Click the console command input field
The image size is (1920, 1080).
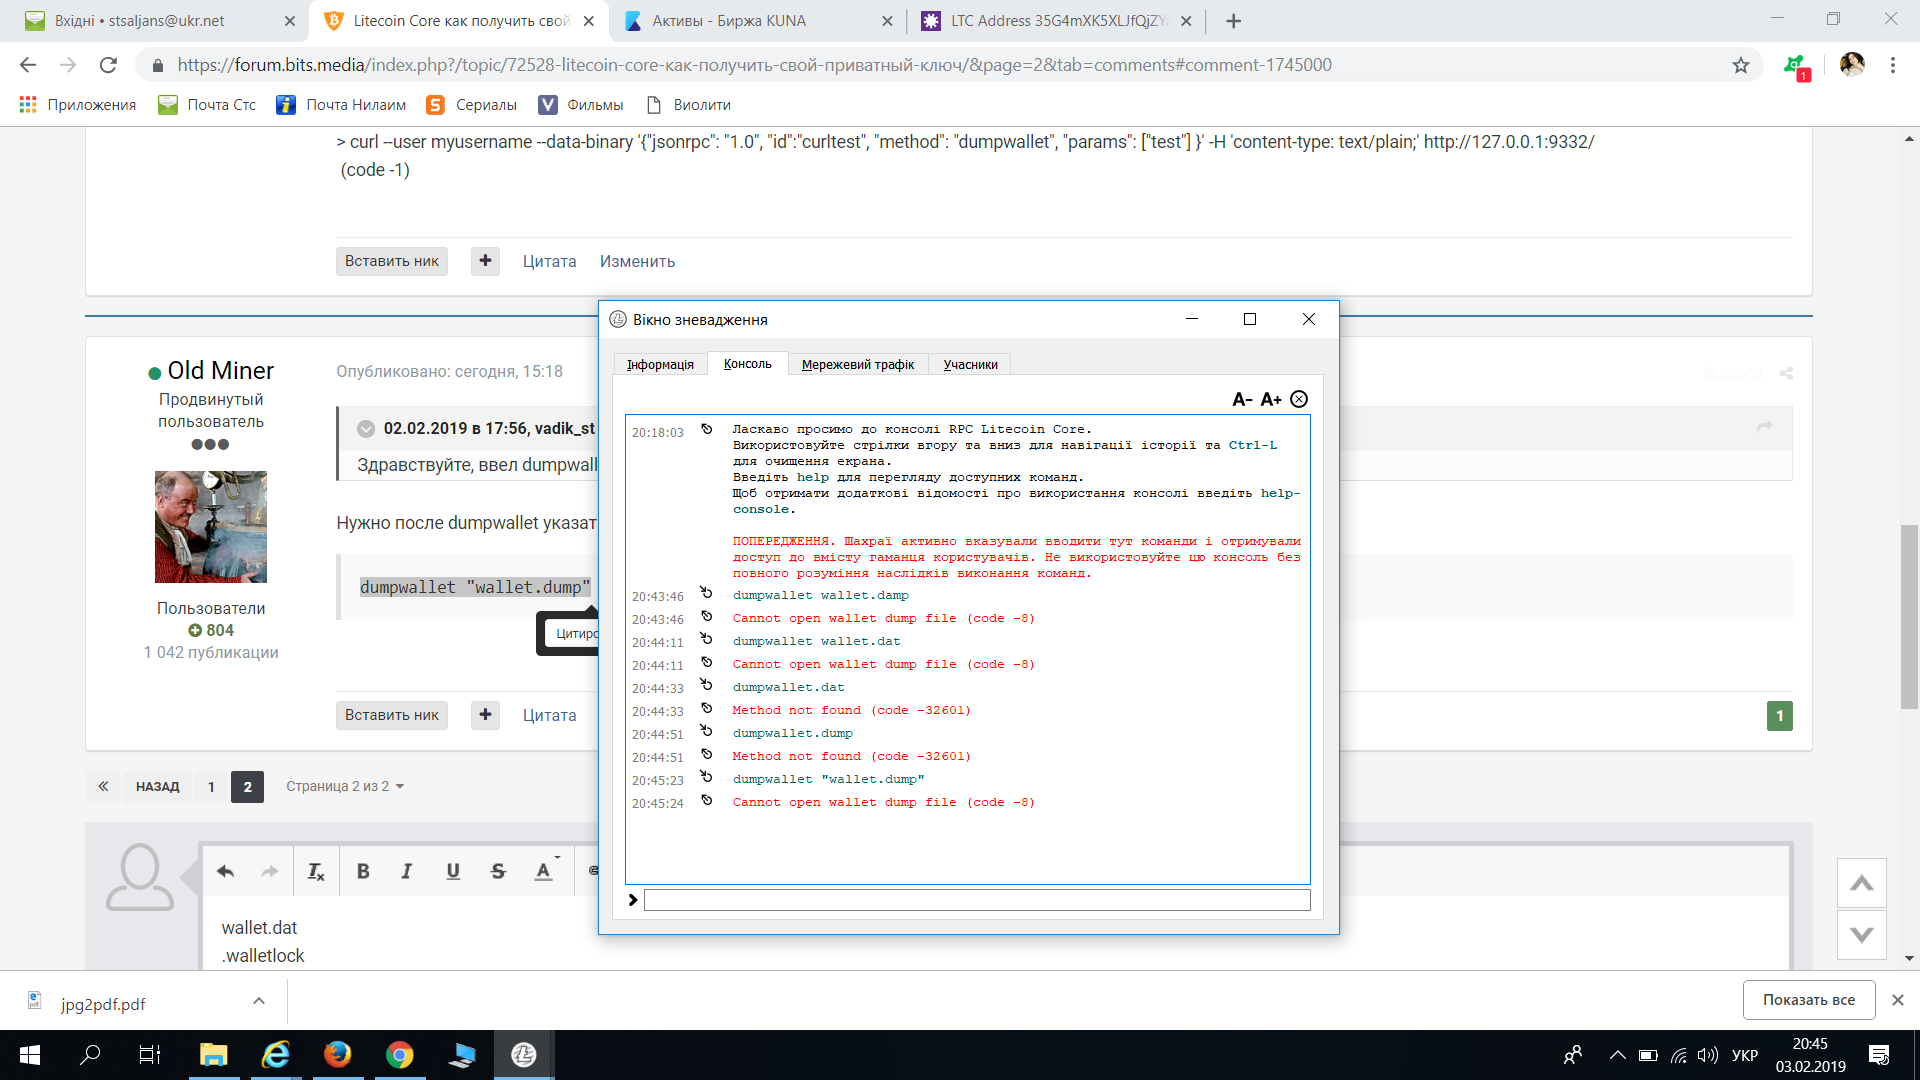(x=977, y=900)
